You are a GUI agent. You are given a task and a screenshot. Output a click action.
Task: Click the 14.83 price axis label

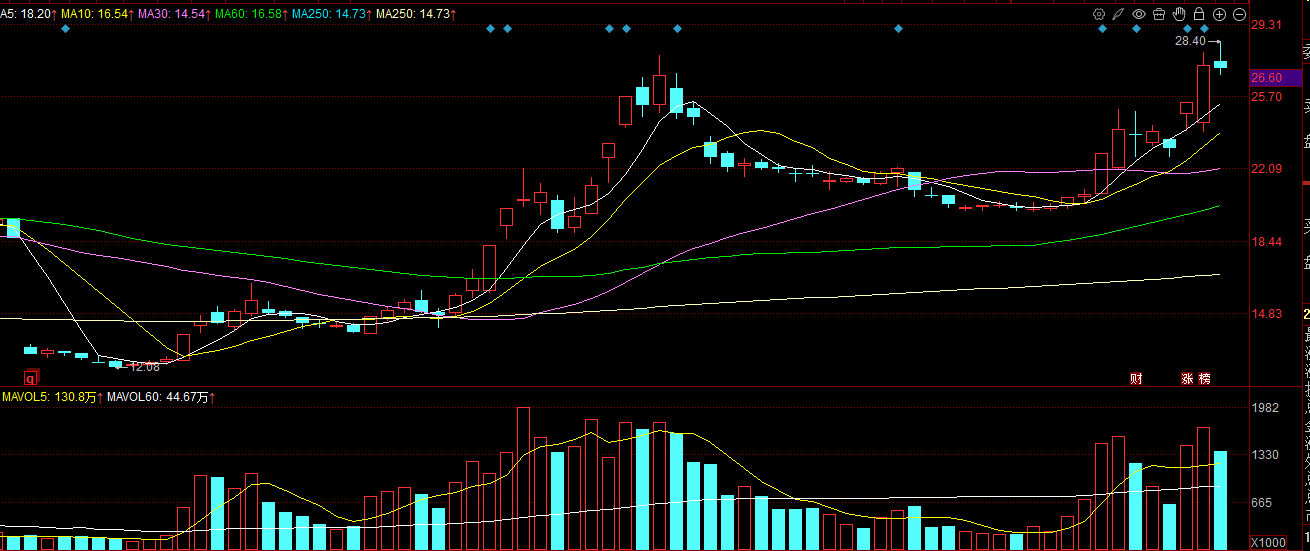tap(1266, 314)
